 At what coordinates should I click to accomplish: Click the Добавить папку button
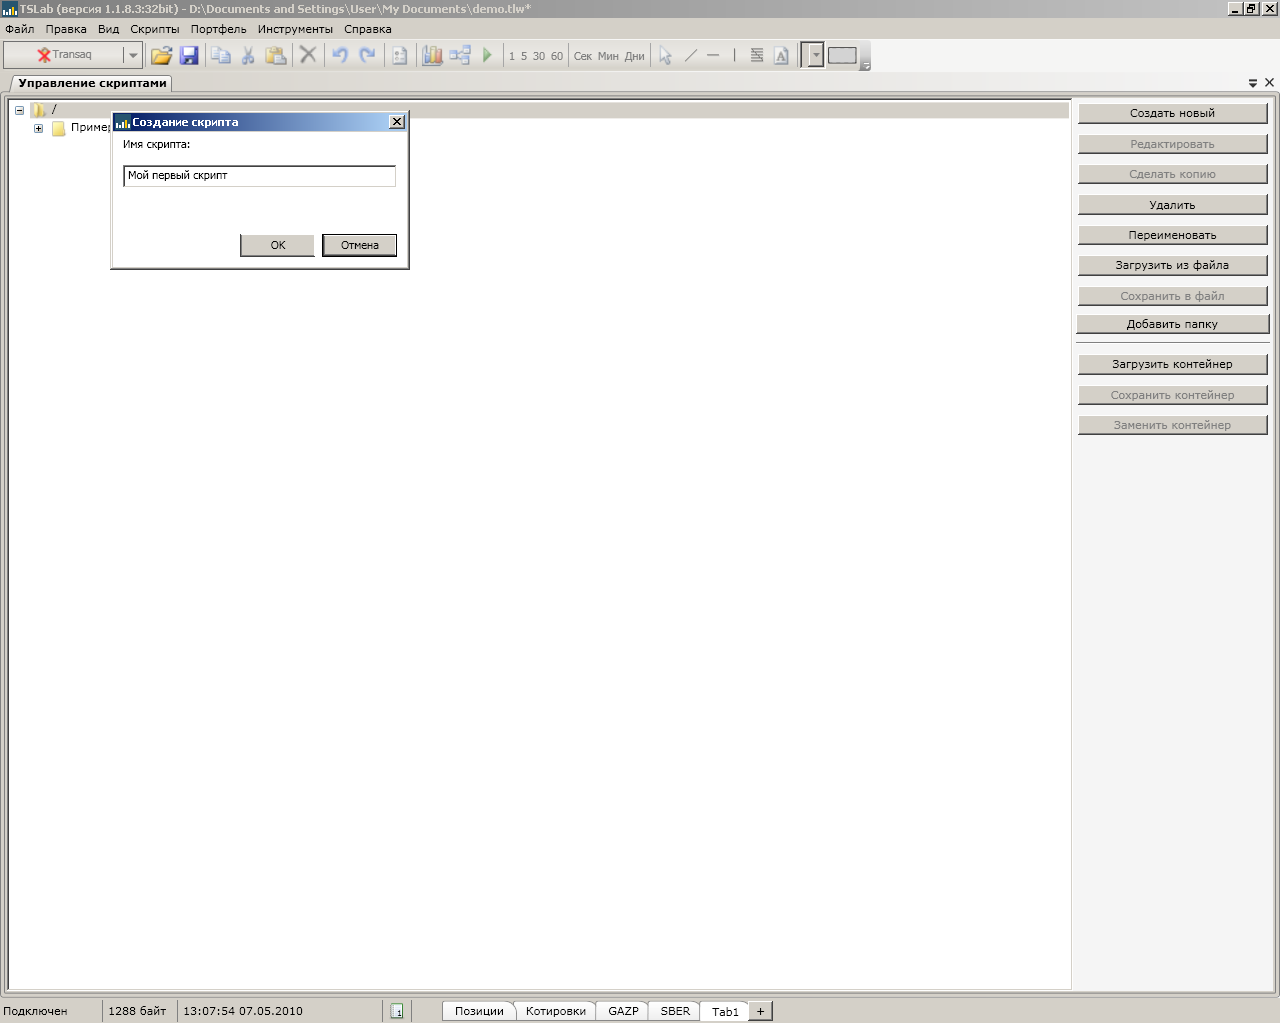tap(1172, 324)
